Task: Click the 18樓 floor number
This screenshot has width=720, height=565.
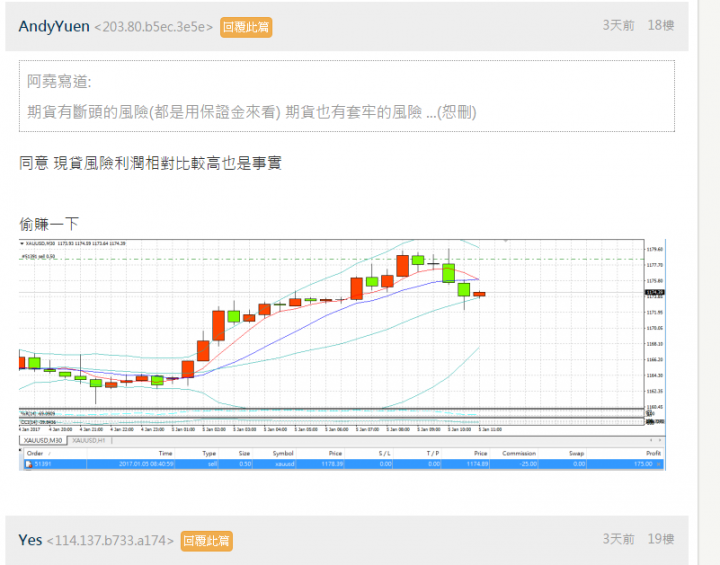Action: click(x=661, y=25)
